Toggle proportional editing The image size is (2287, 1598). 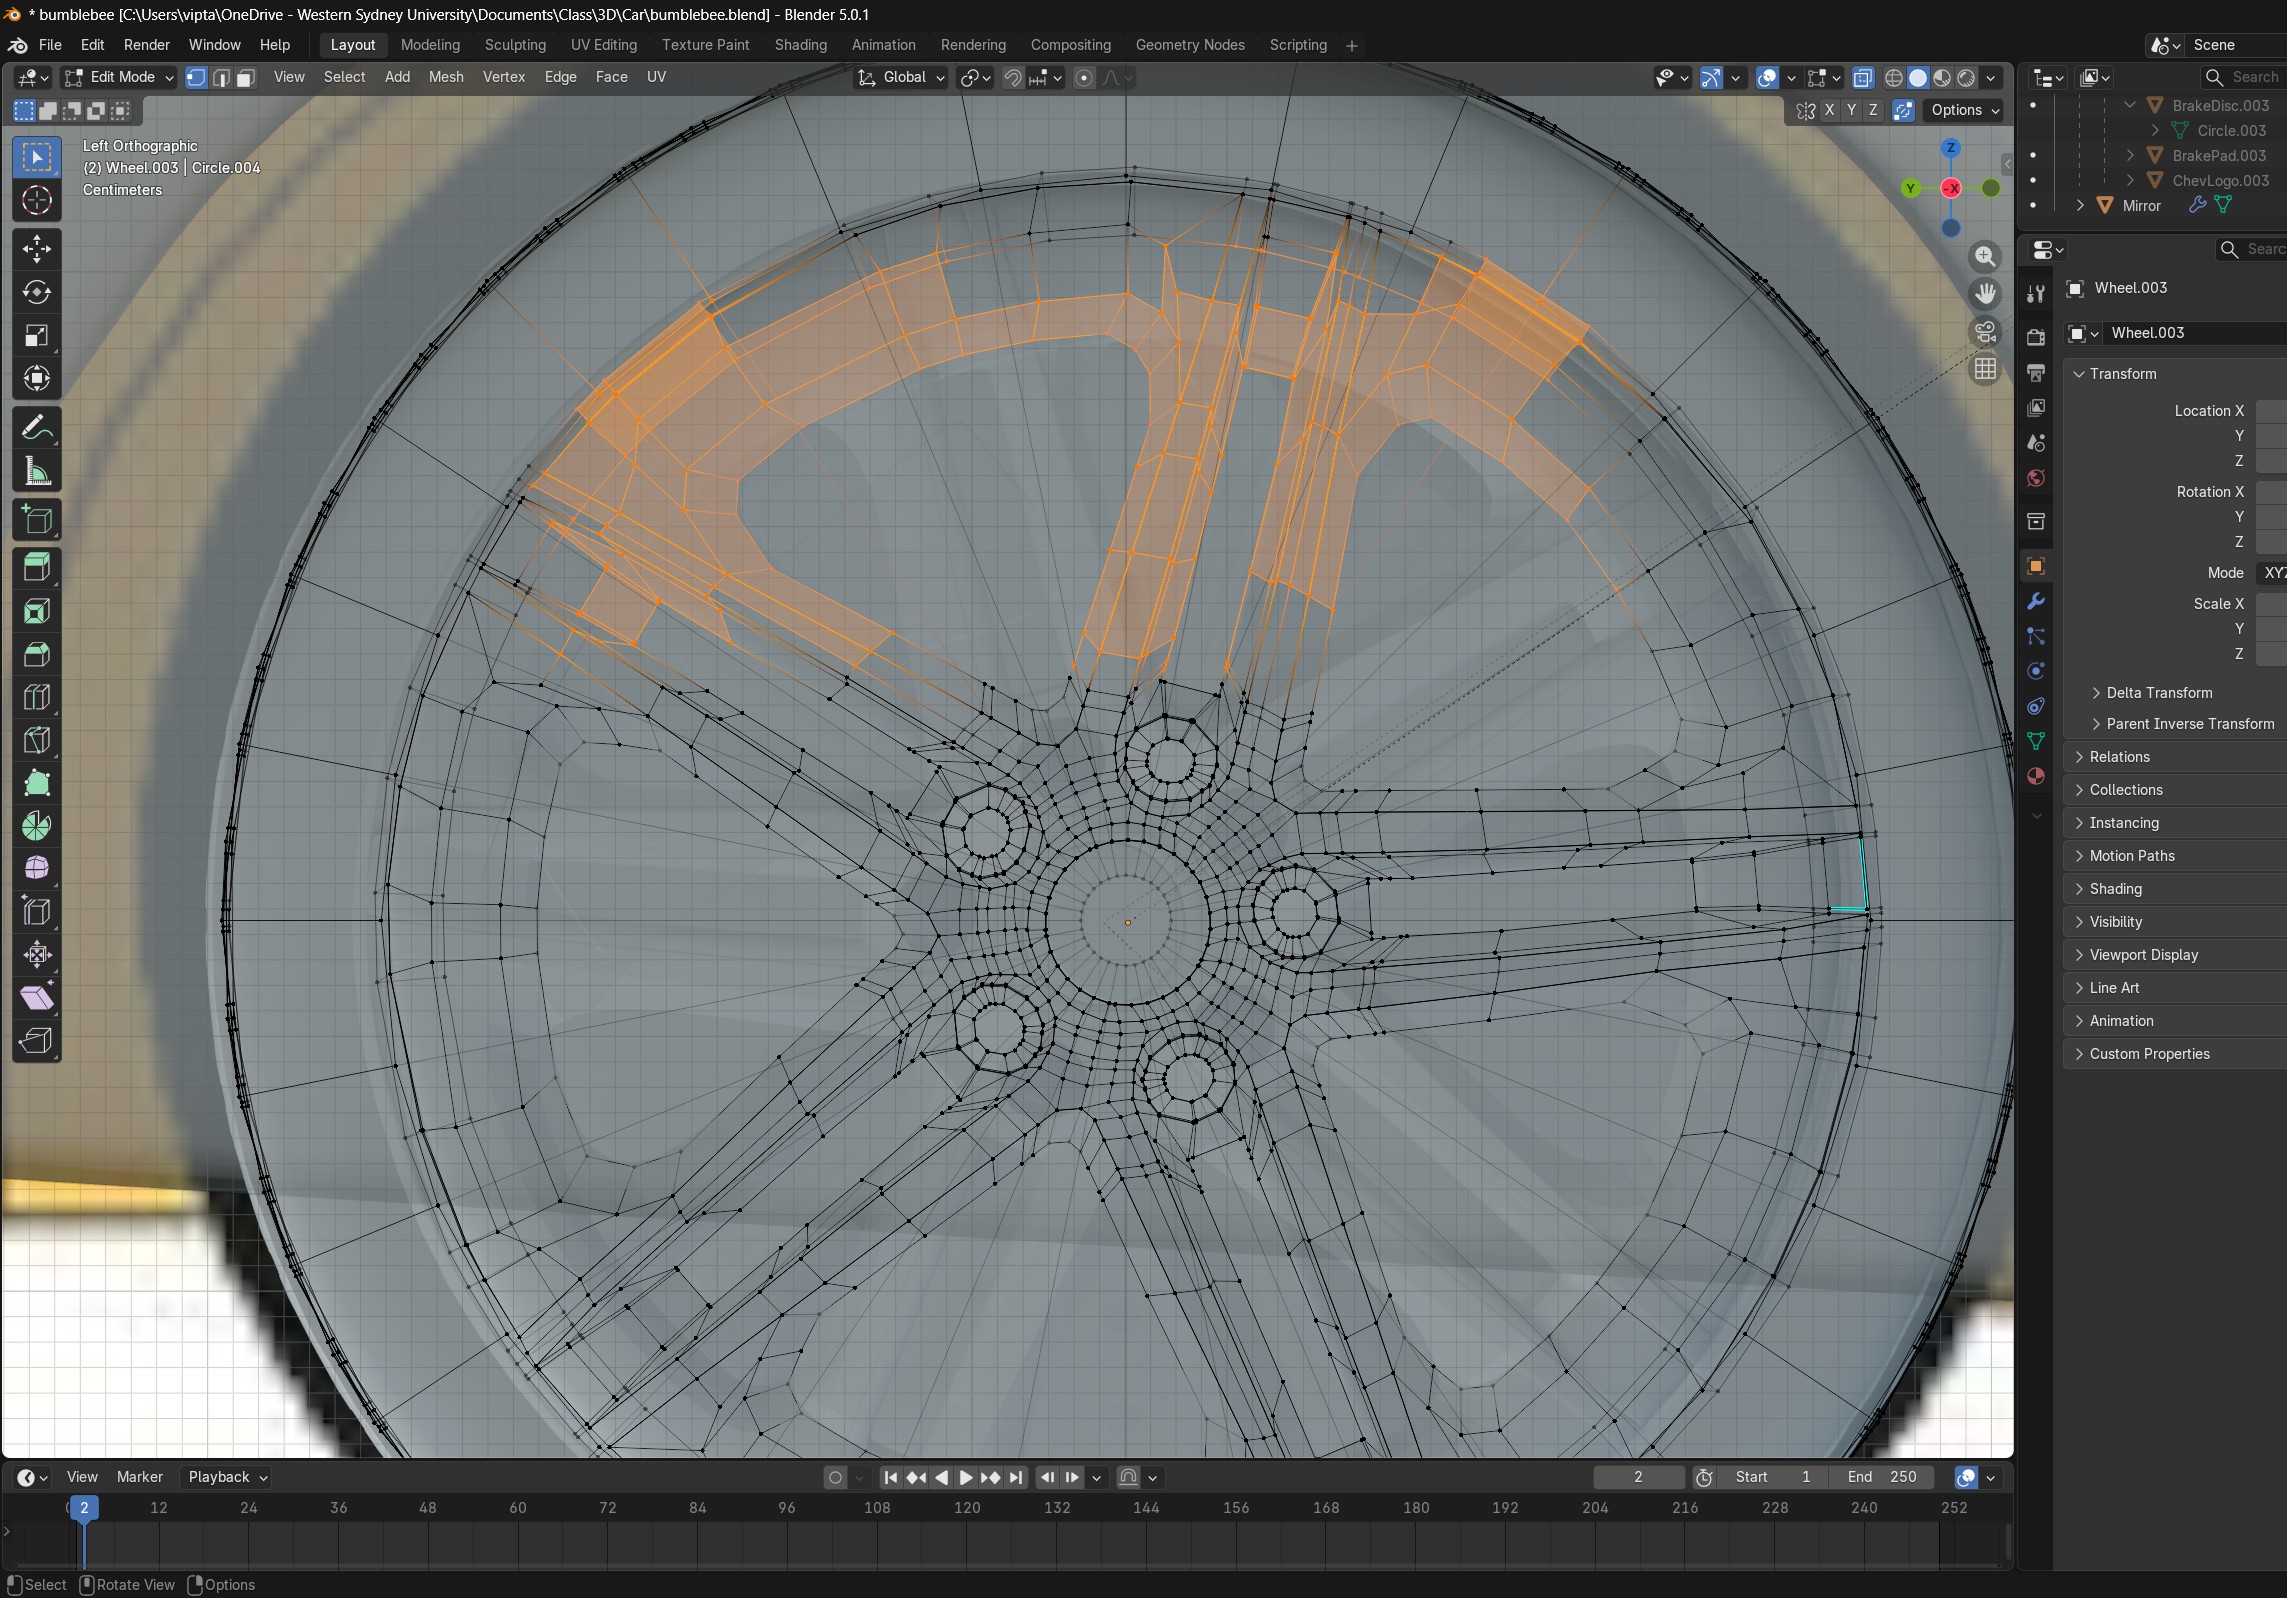click(1084, 78)
